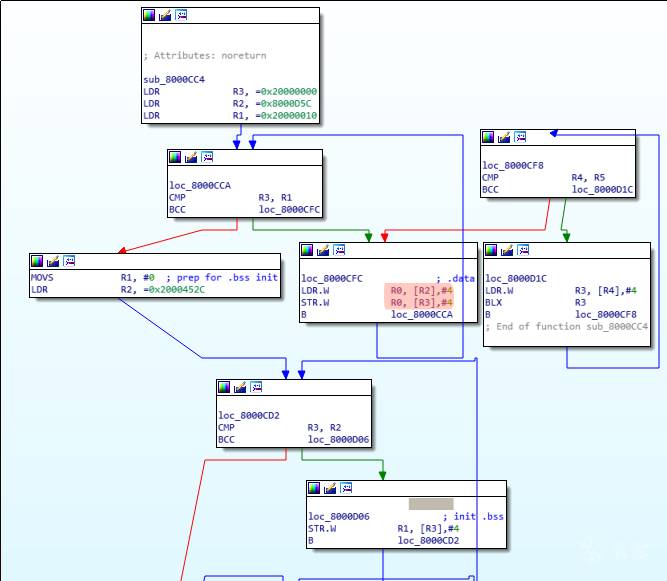667x581 pixels.
Task: Click the edit pencil icon in the loc_8000CCA block
Action: 191,157
